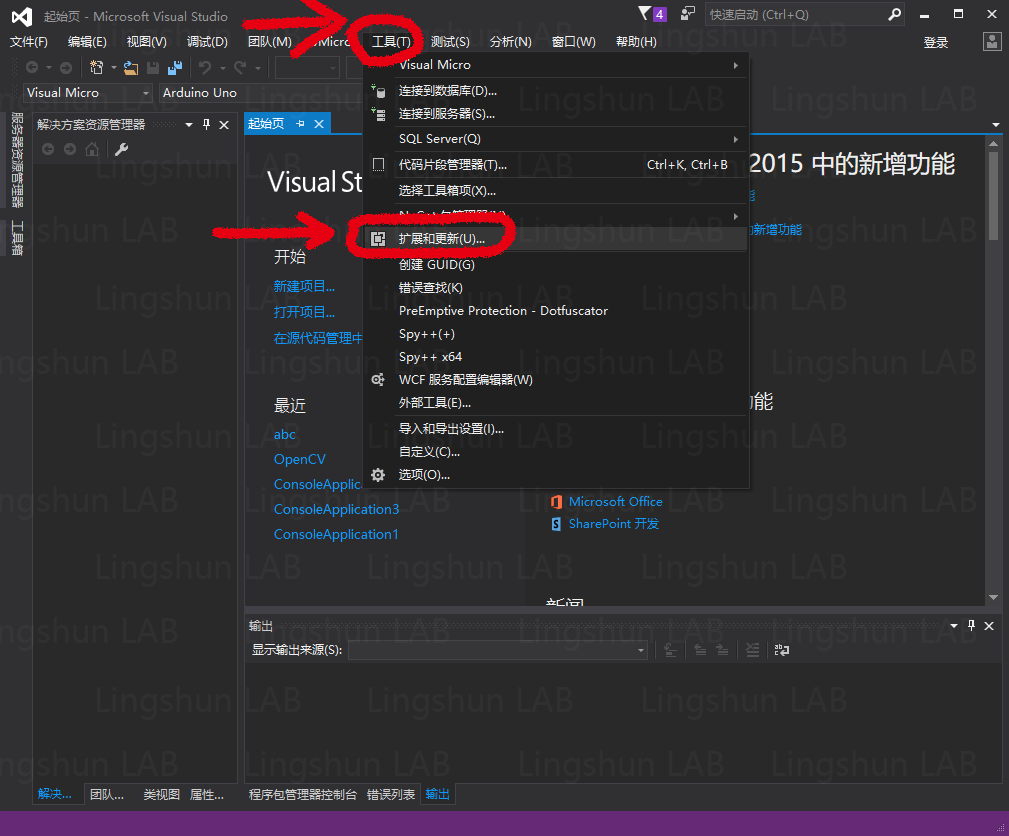1009x836 pixels.
Task: Click the new project toolbar icon
Action: click(x=97, y=67)
